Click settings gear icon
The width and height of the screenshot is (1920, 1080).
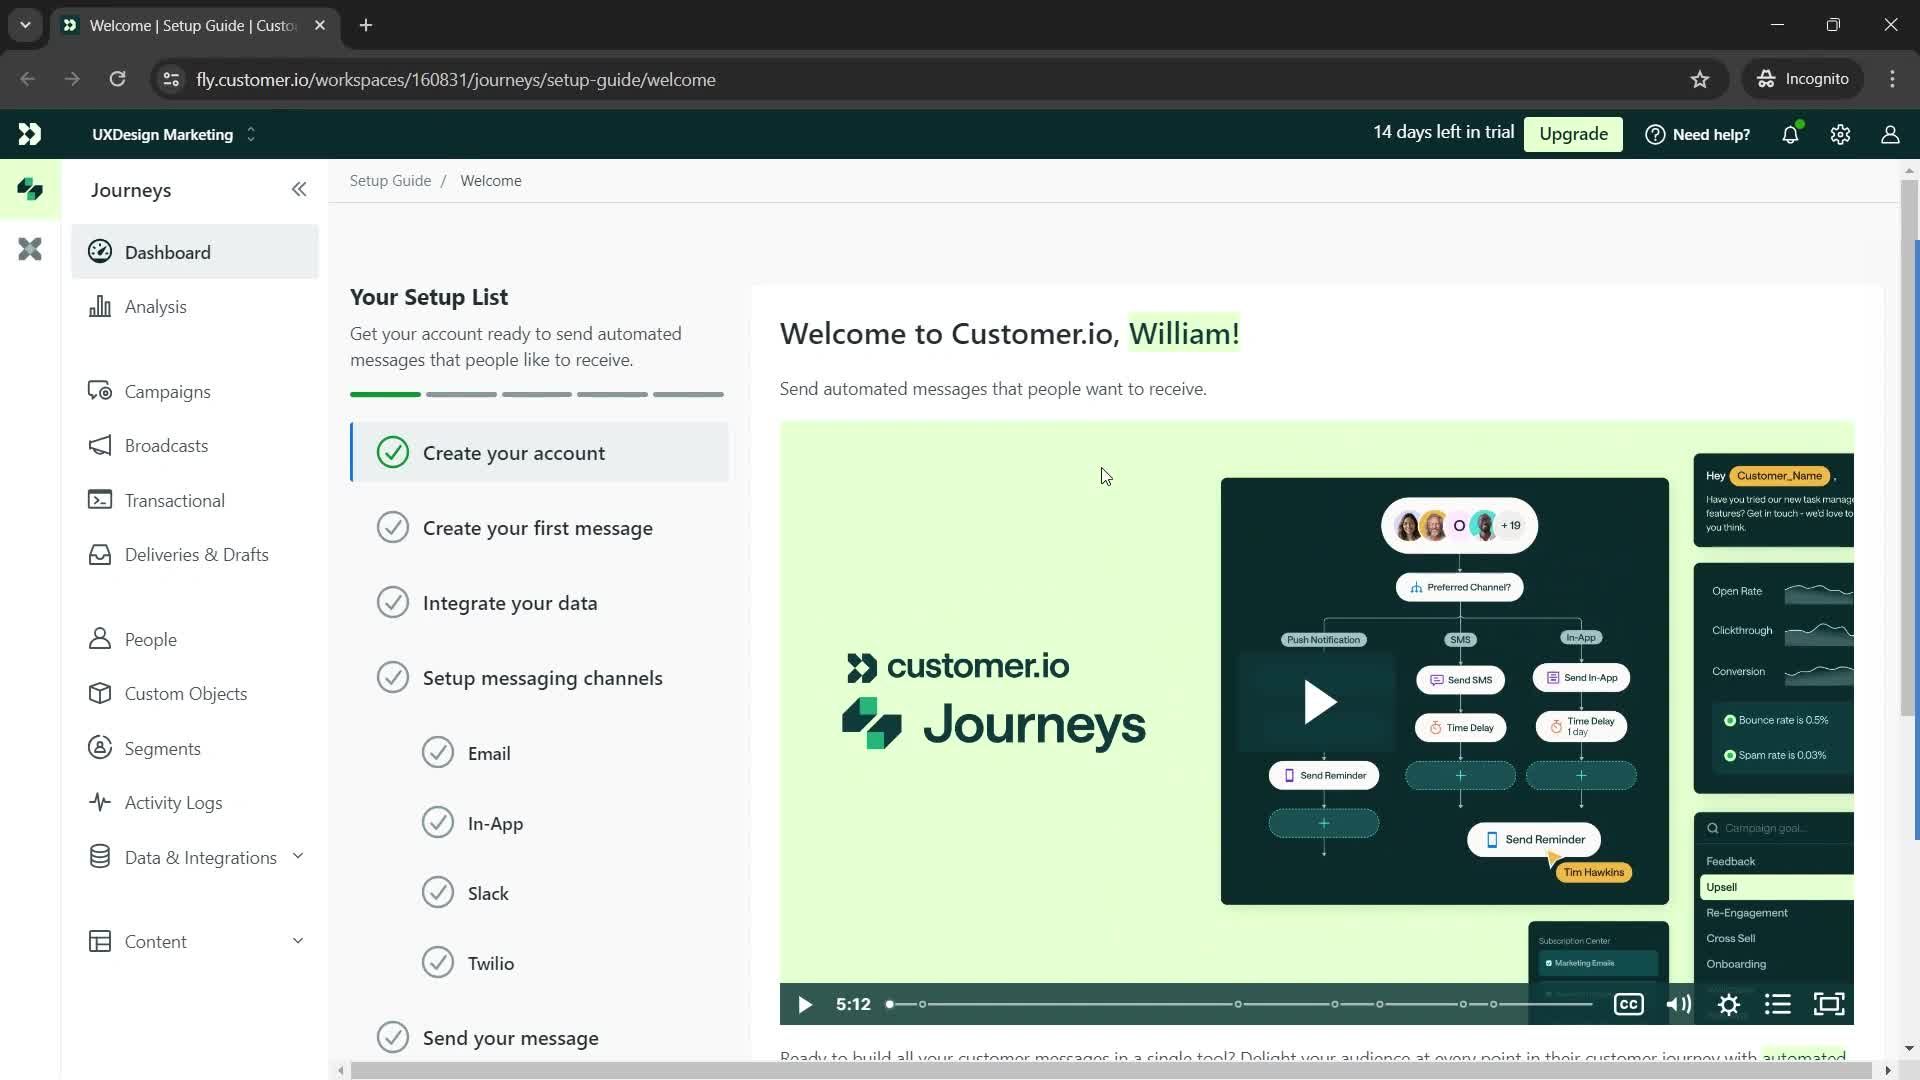[x=1841, y=135]
